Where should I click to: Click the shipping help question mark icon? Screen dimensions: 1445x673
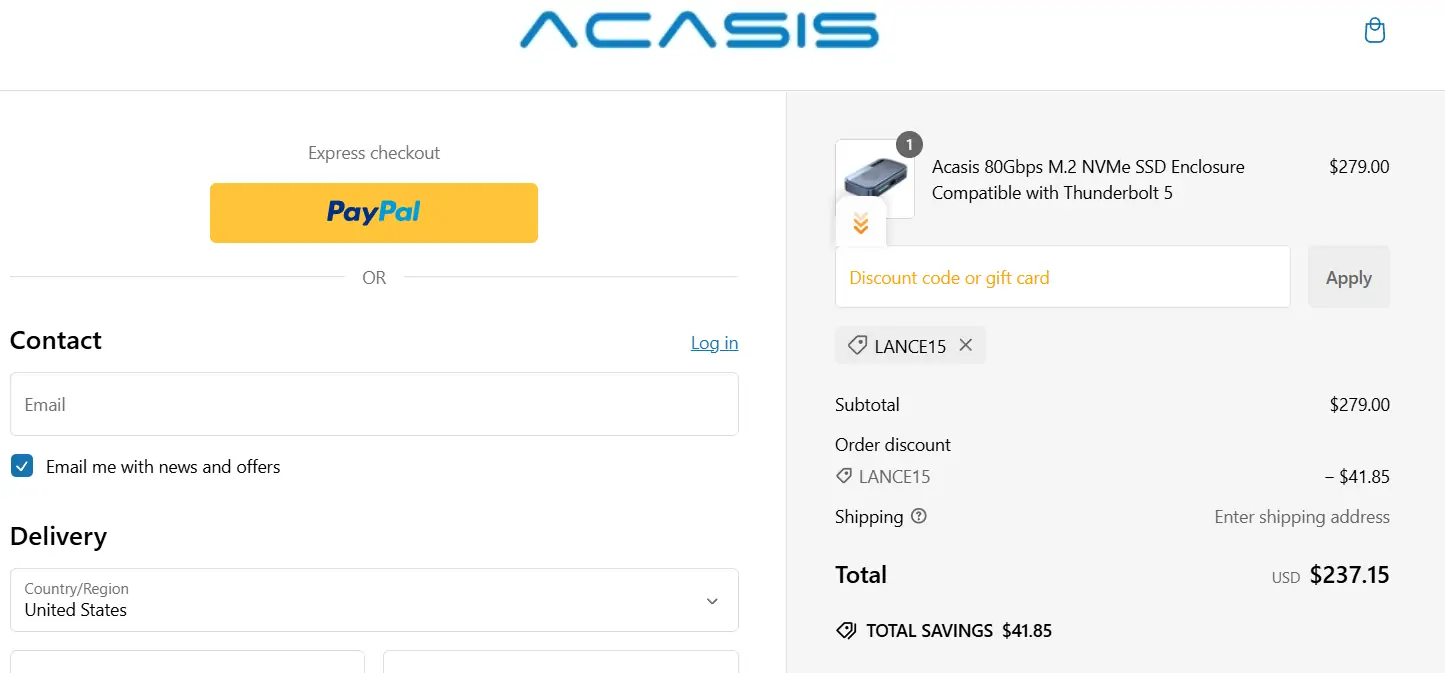(x=919, y=516)
